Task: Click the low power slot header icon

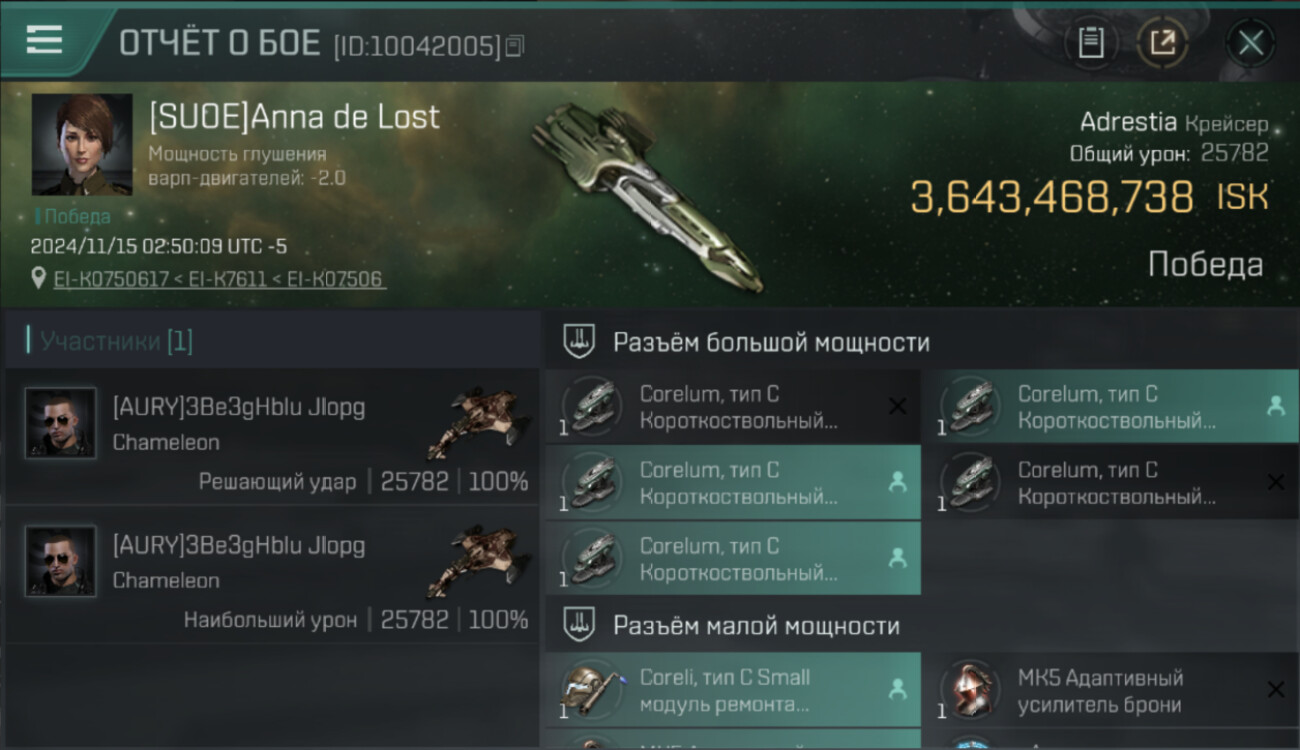Action: pos(579,626)
